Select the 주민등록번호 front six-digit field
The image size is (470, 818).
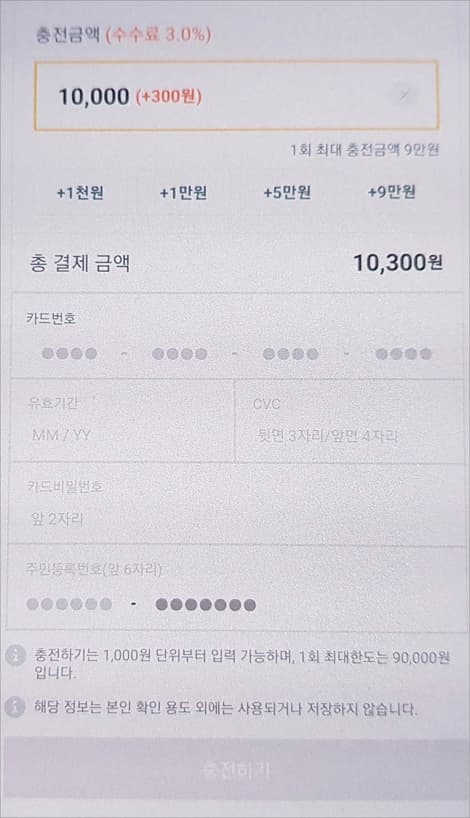tap(69, 604)
